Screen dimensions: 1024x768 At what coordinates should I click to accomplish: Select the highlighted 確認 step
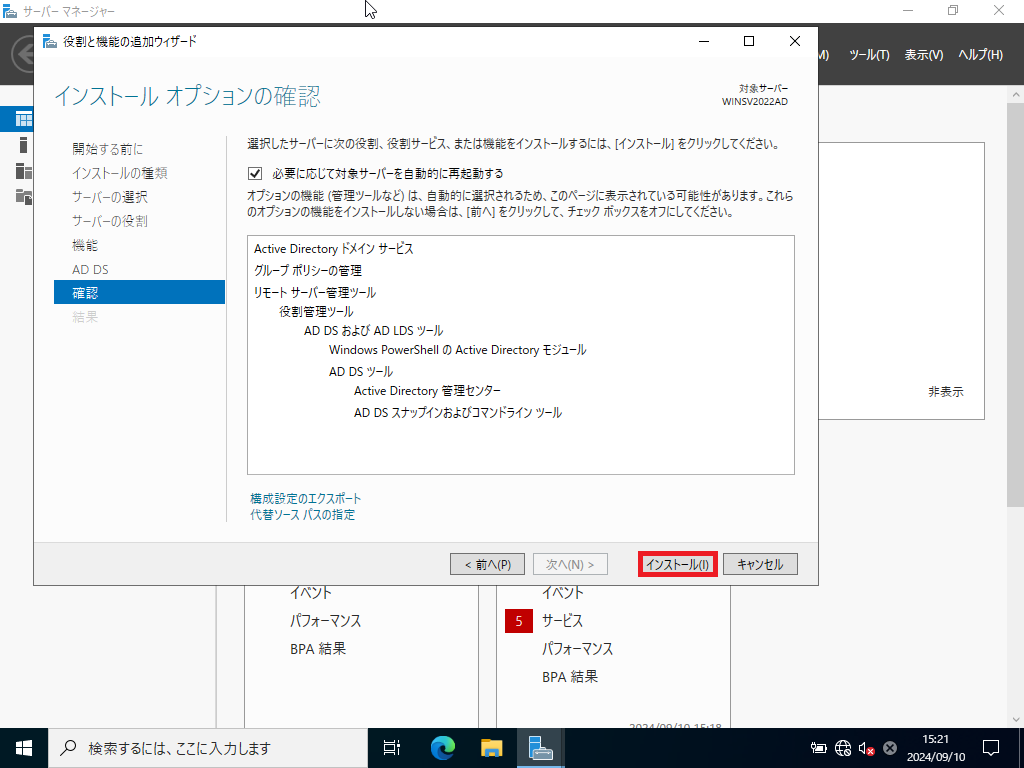pyautogui.click(x=139, y=293)
